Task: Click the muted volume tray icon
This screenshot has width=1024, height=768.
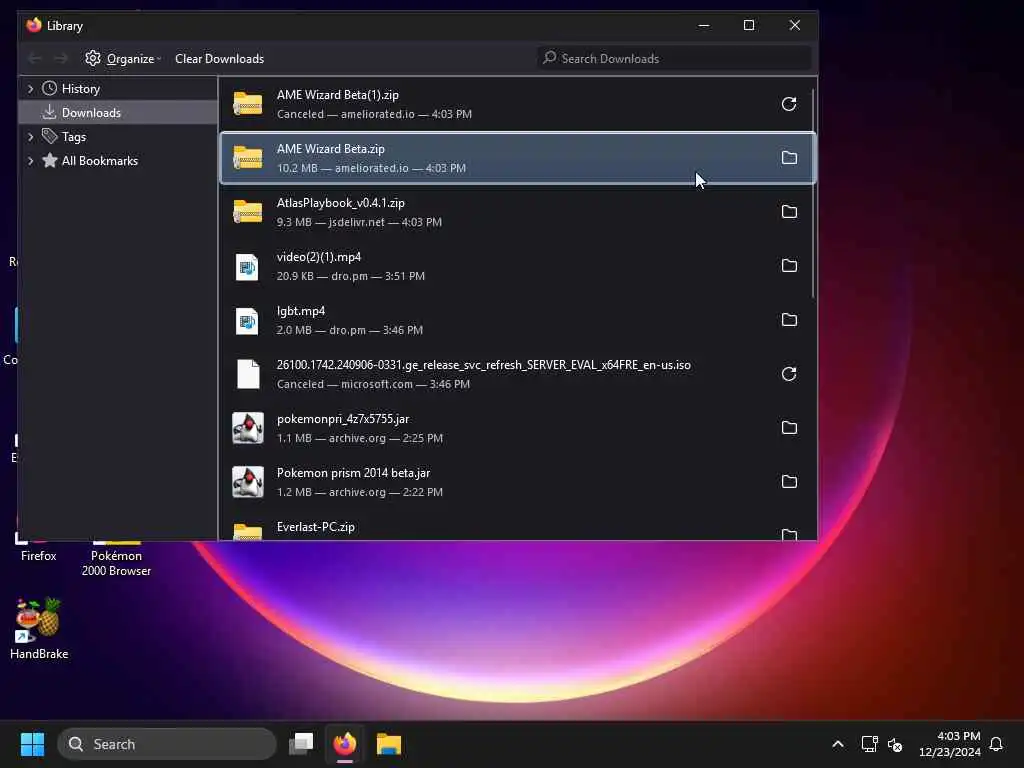Action: point(895,744)
